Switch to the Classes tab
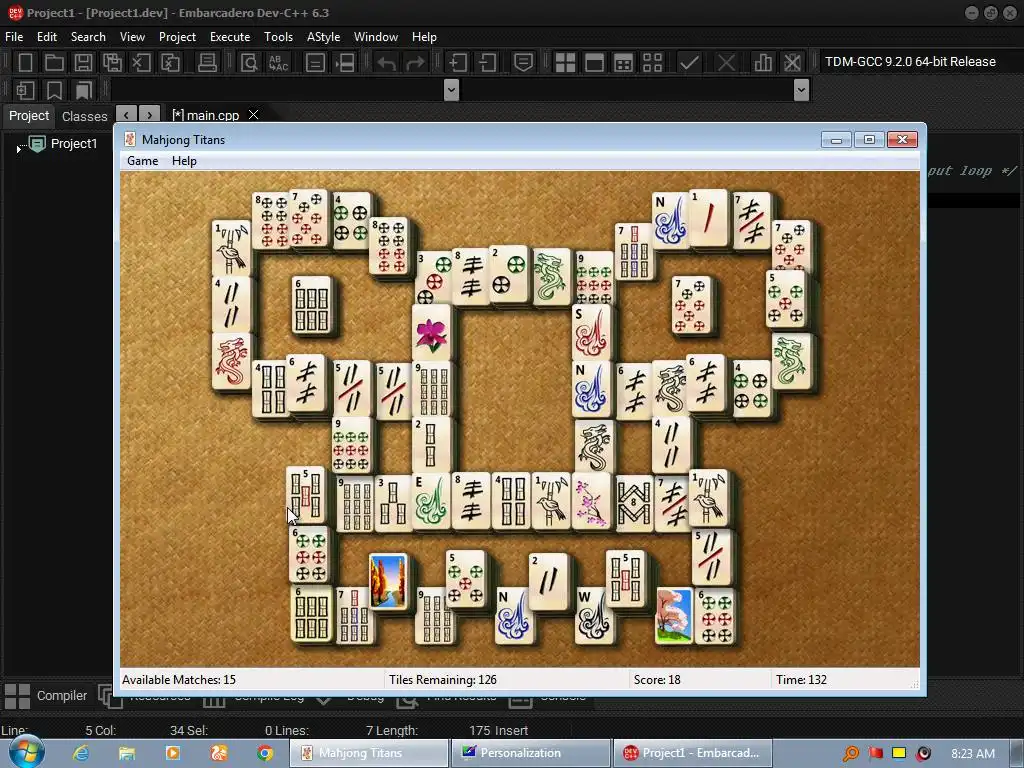The height and width of the screenshot is (768, 1024). (x=84, y=116)
